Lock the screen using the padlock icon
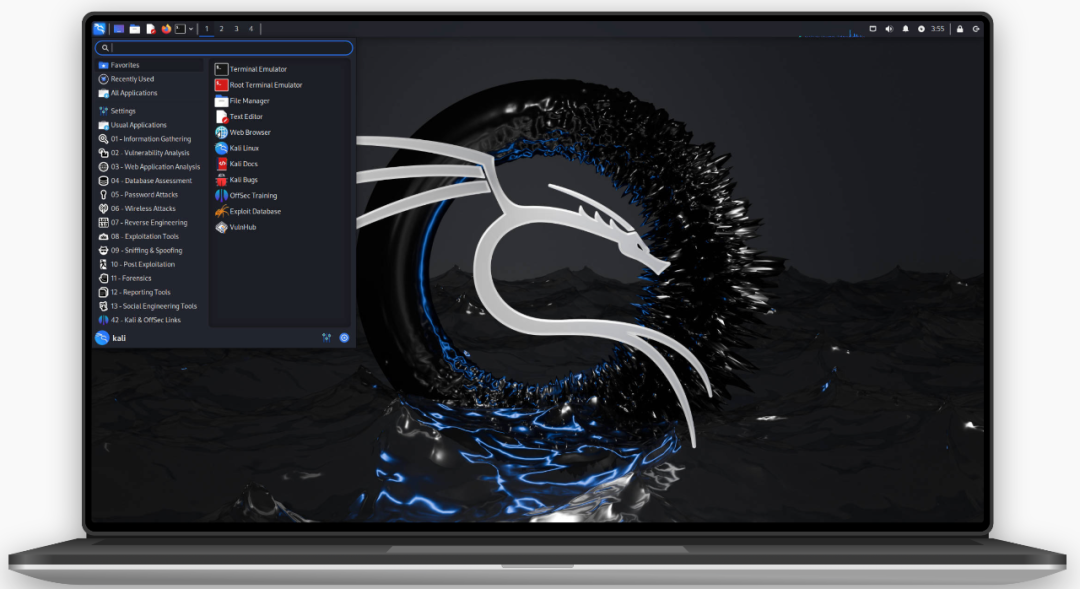Screen dimensions: 1080x589 [959, 29]
